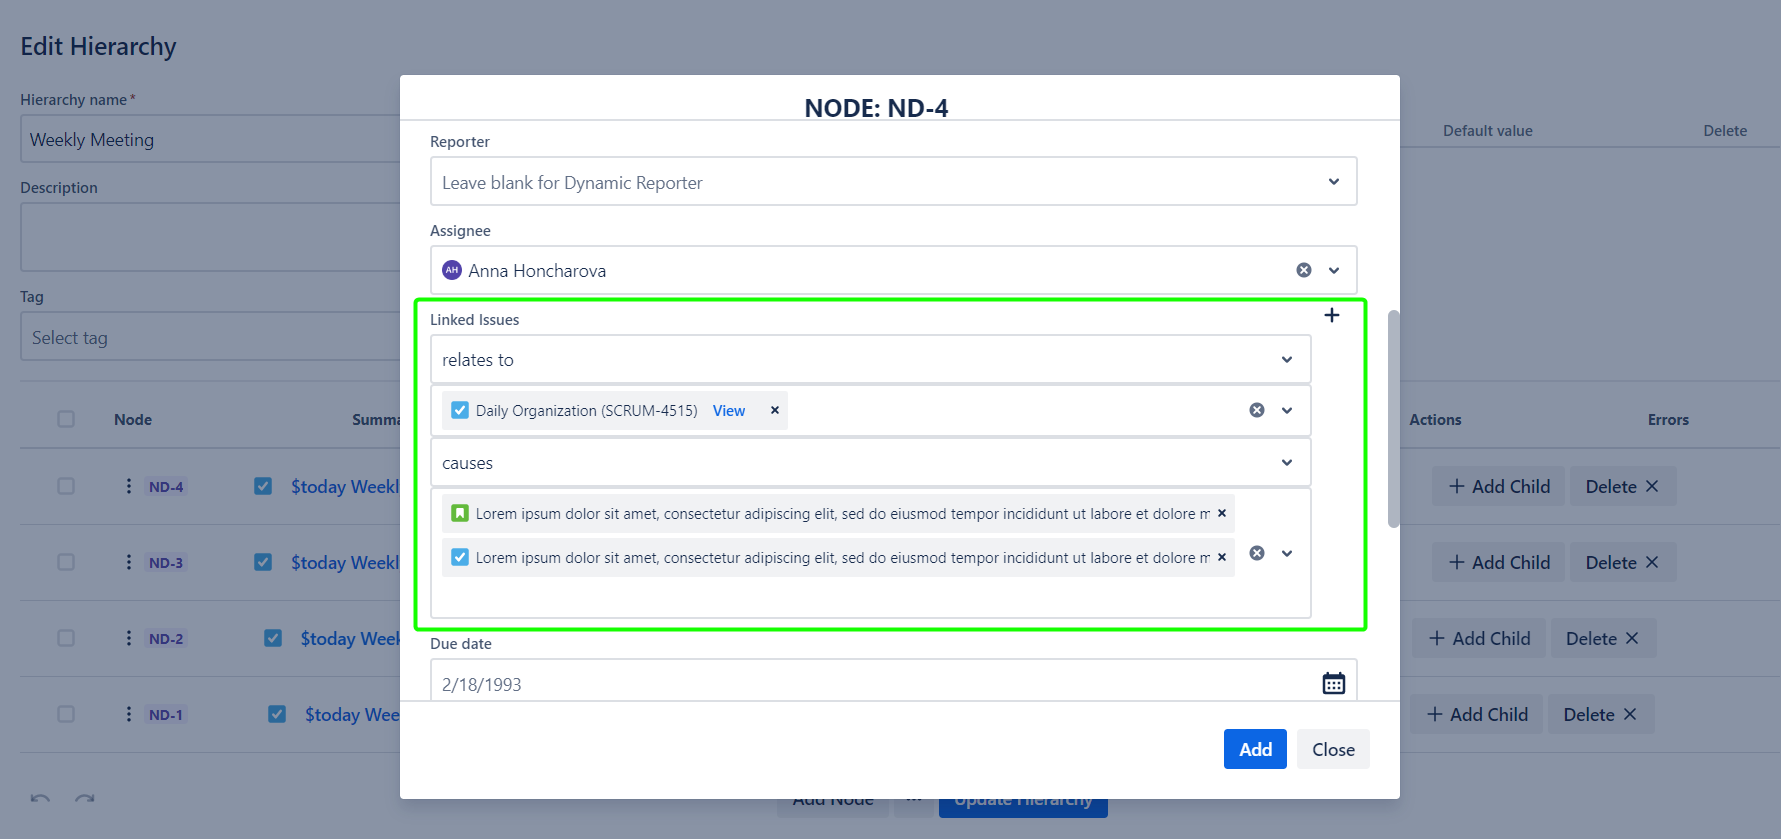
Task: Remove the Daily Organization linked issue chip
Action: pyautogui.click(x=774, y=410)
